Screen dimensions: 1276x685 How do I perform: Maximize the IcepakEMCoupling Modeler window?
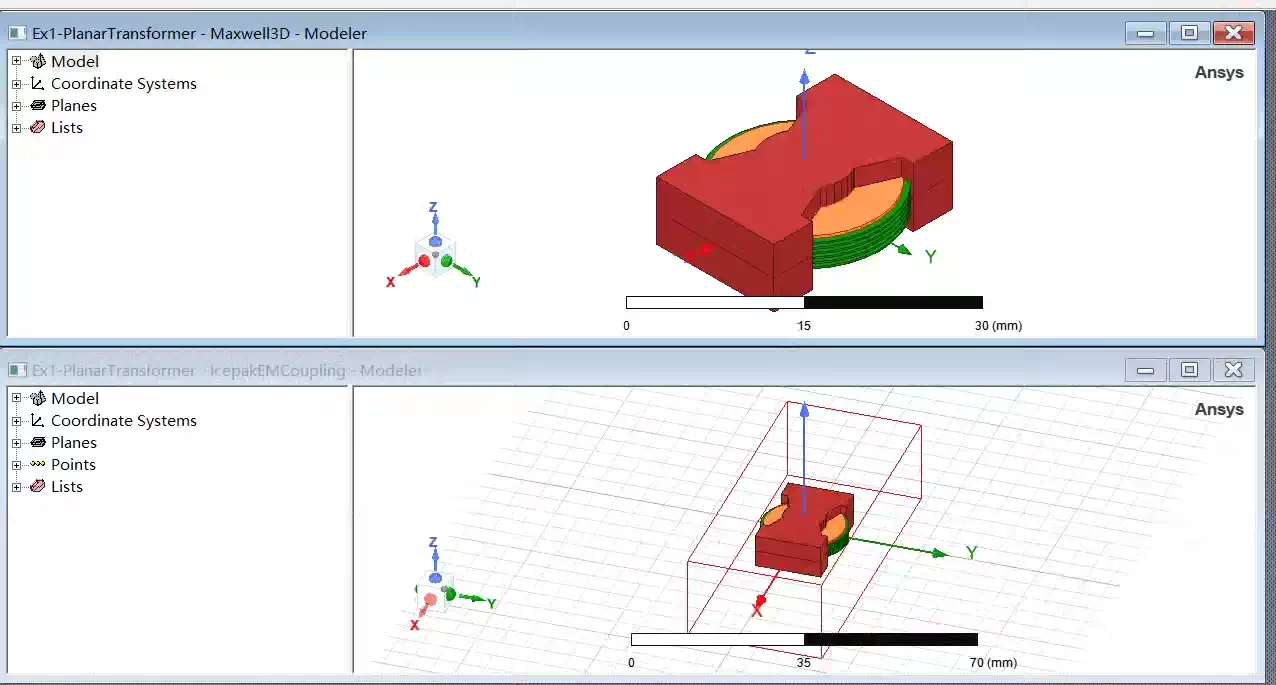point(1189,370)
